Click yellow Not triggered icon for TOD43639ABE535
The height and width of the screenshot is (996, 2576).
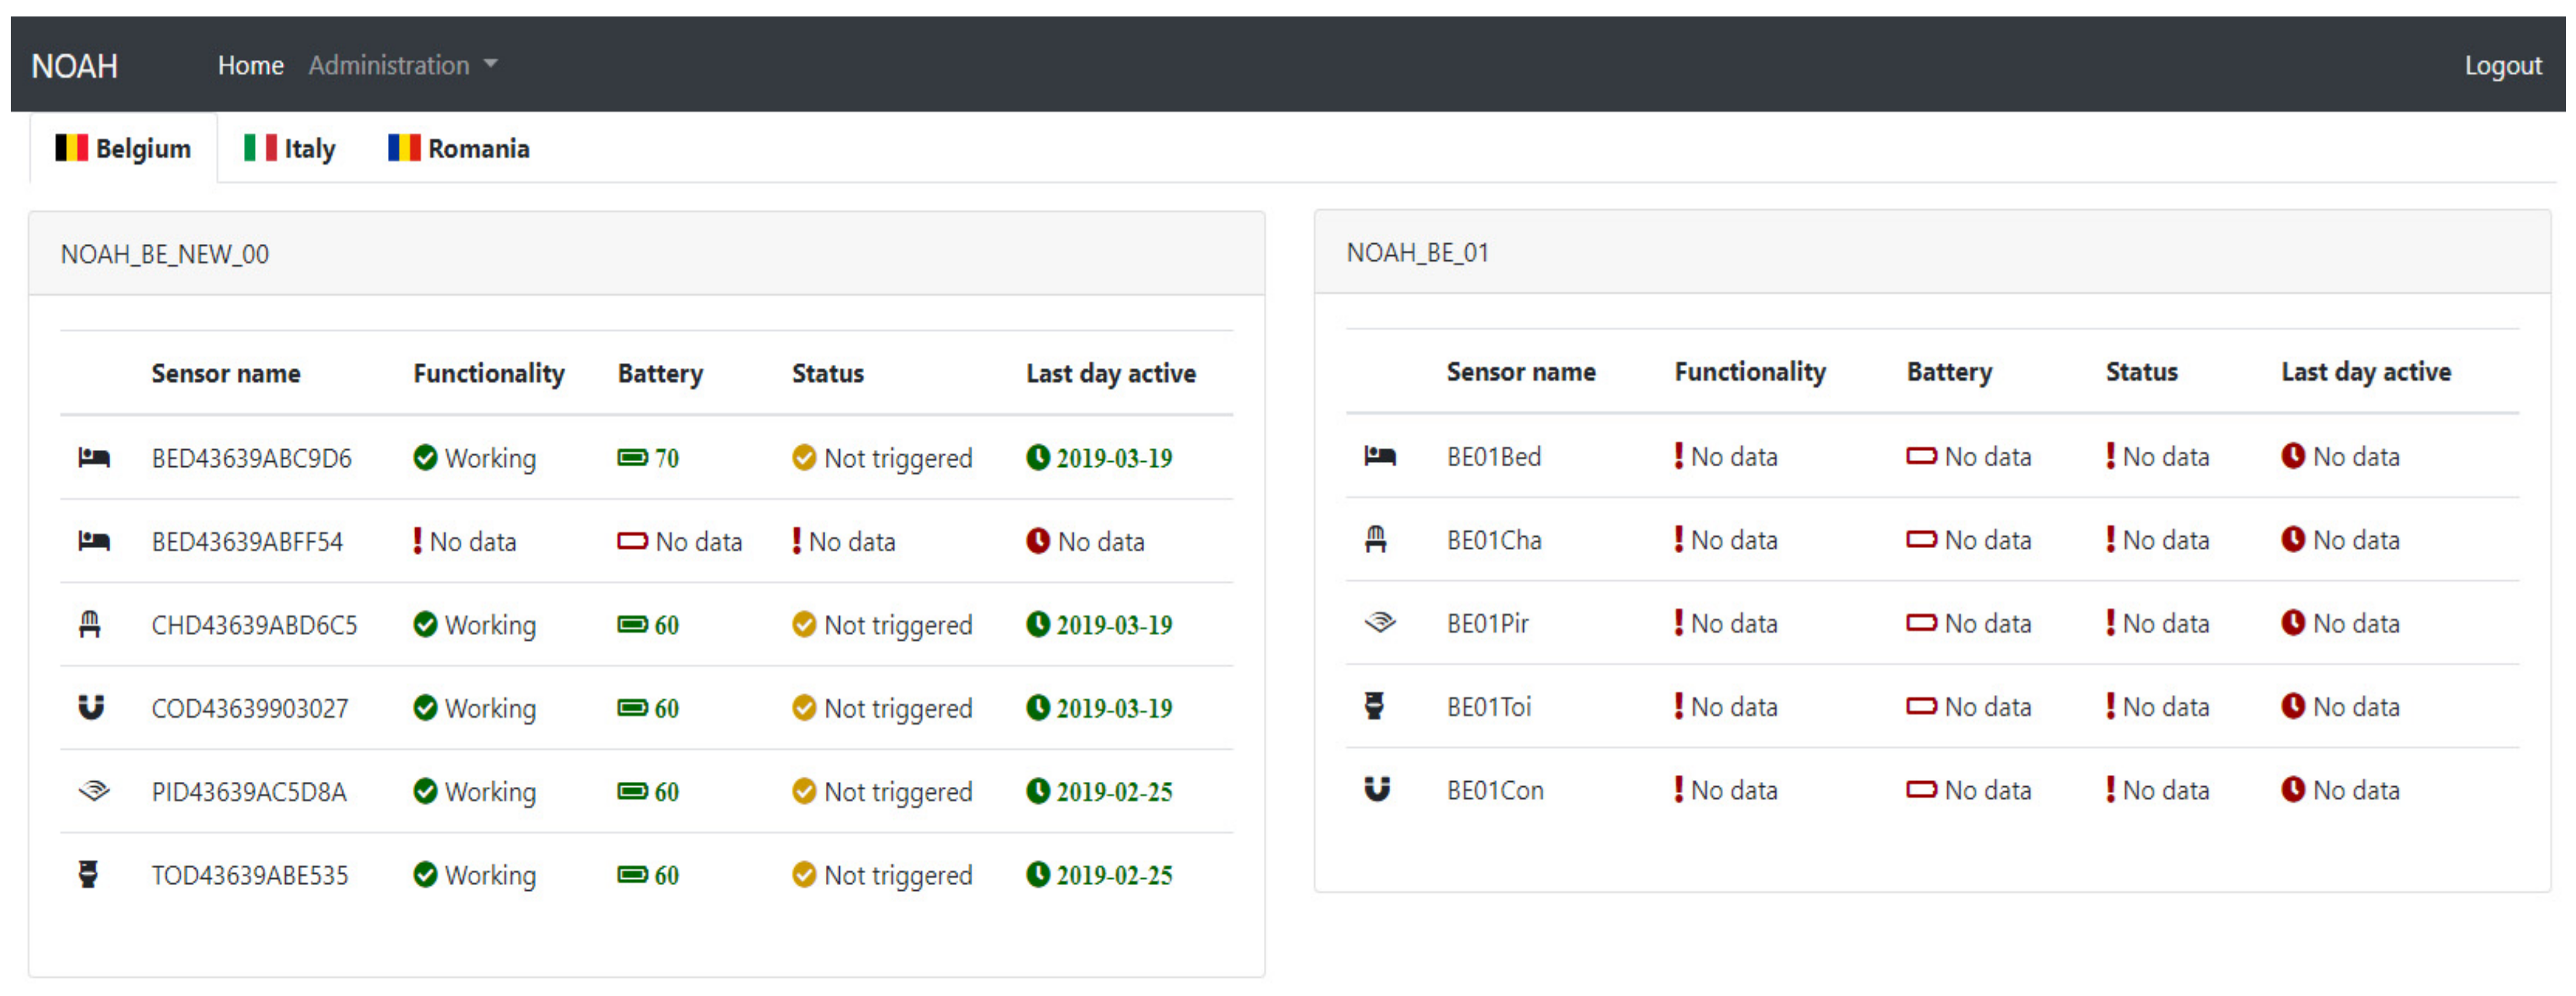coord(804,875)
